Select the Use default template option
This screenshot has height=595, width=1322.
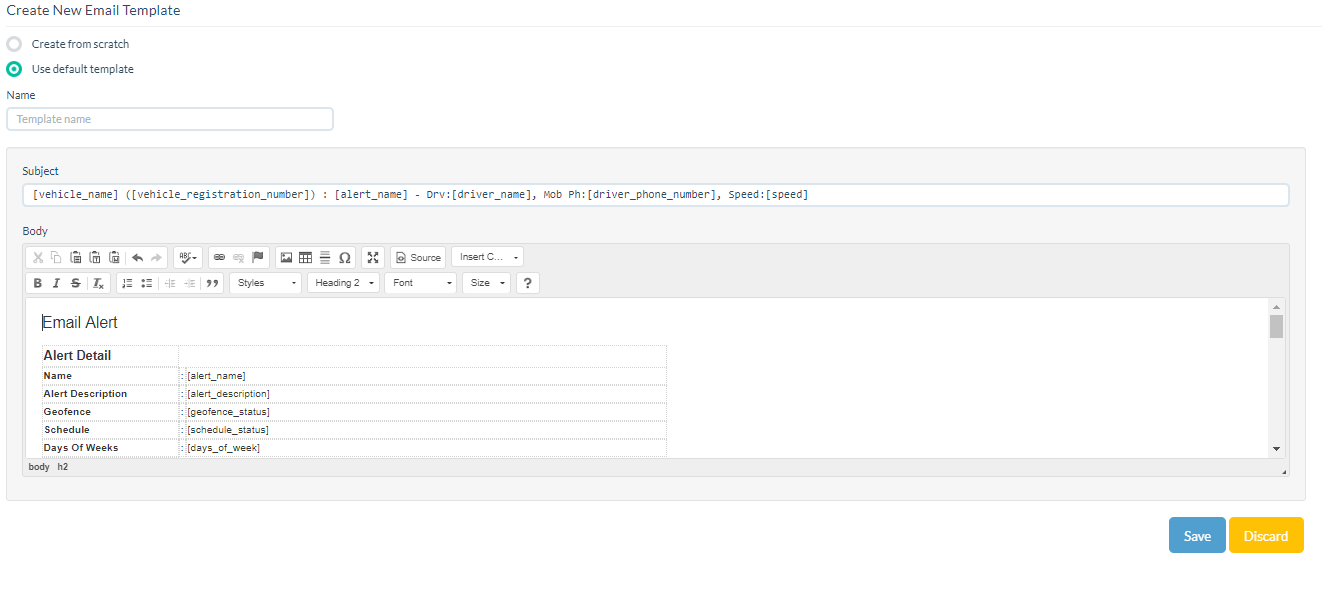click(14, 69)
